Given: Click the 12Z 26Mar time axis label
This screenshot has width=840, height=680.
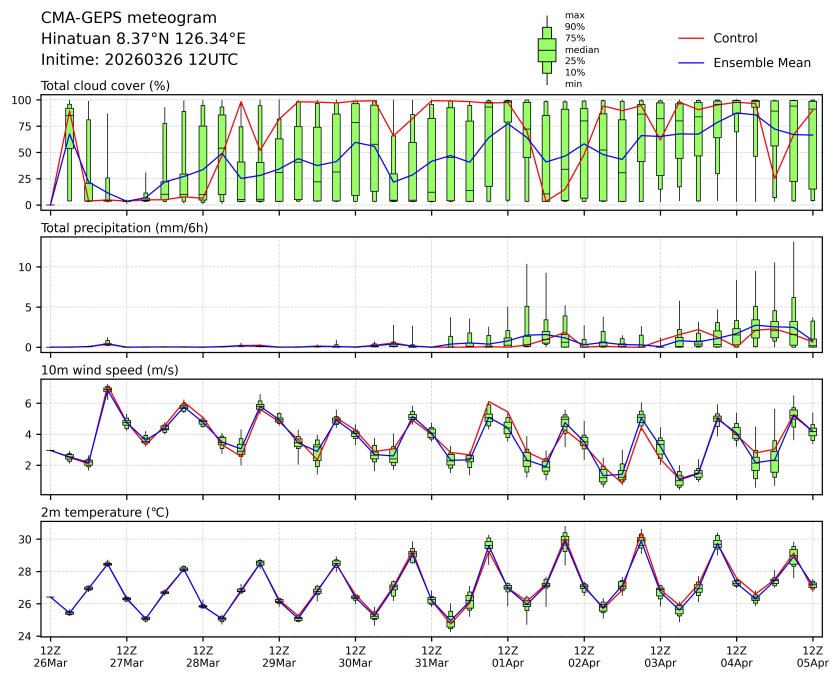Looking at the screenshot, I should [x=50, y=656].
